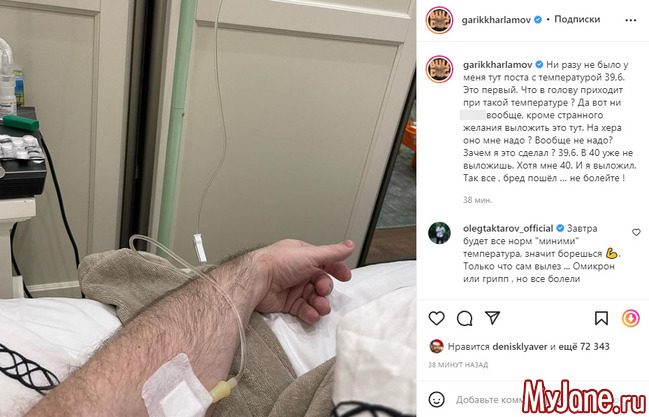Click olegtaktarov_official's comment avatar

tap(439, 233)
